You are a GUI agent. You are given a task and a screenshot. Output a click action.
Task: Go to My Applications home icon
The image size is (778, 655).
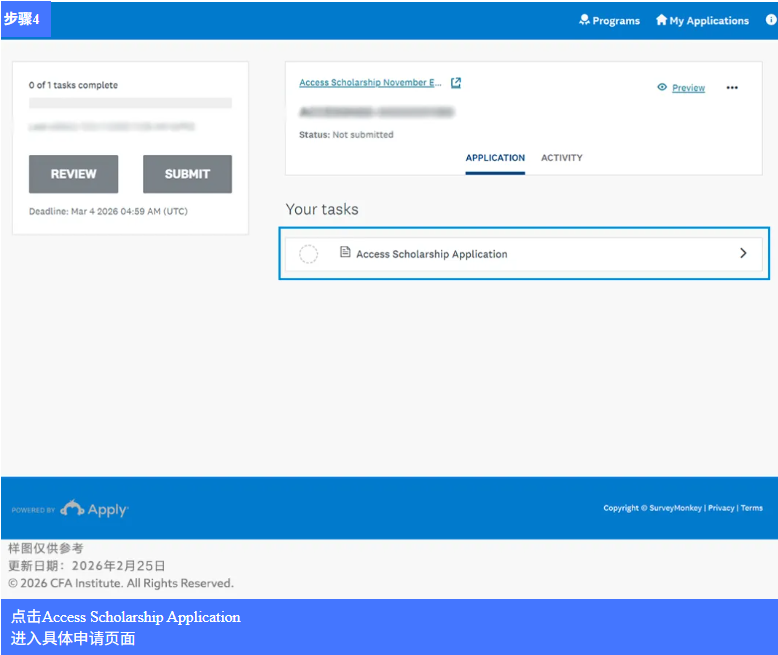pyautogui.click(x=661, y=20)
